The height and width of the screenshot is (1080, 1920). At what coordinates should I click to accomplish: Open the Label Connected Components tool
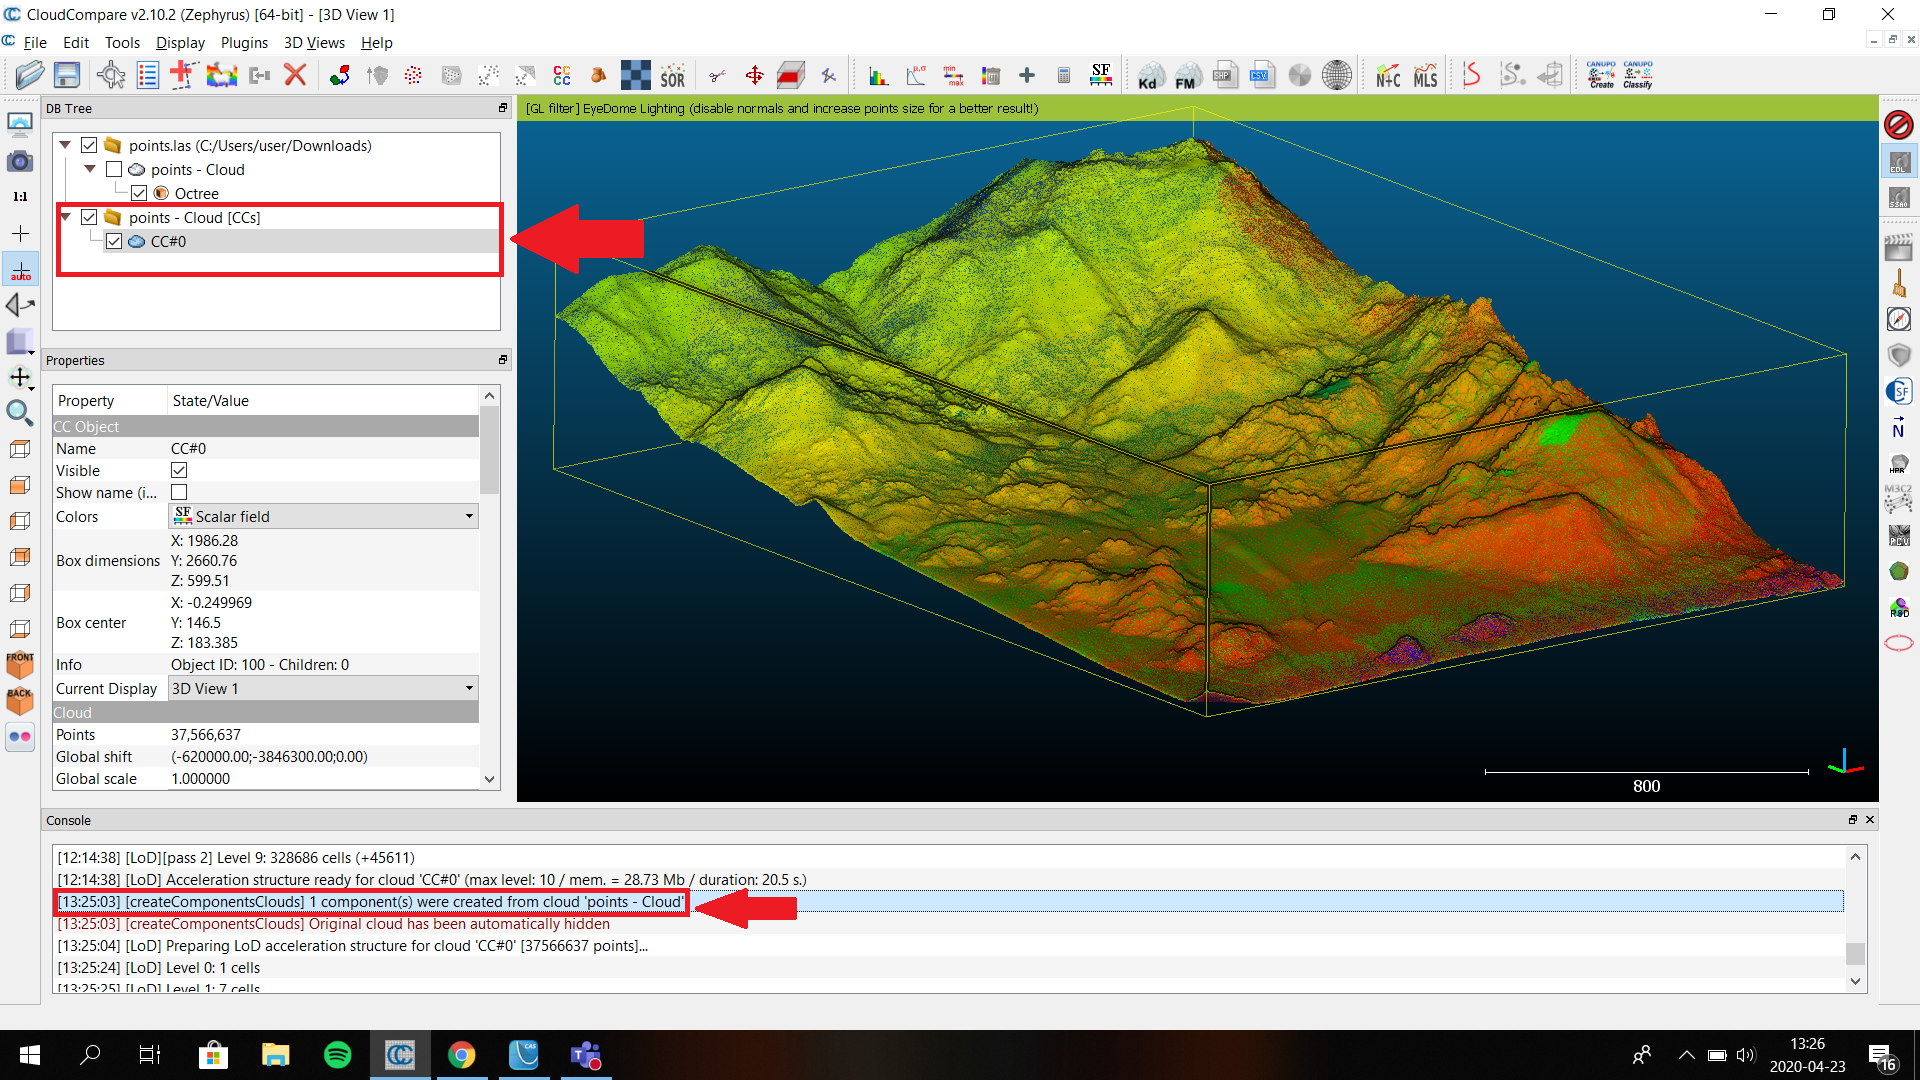[562, 75]
